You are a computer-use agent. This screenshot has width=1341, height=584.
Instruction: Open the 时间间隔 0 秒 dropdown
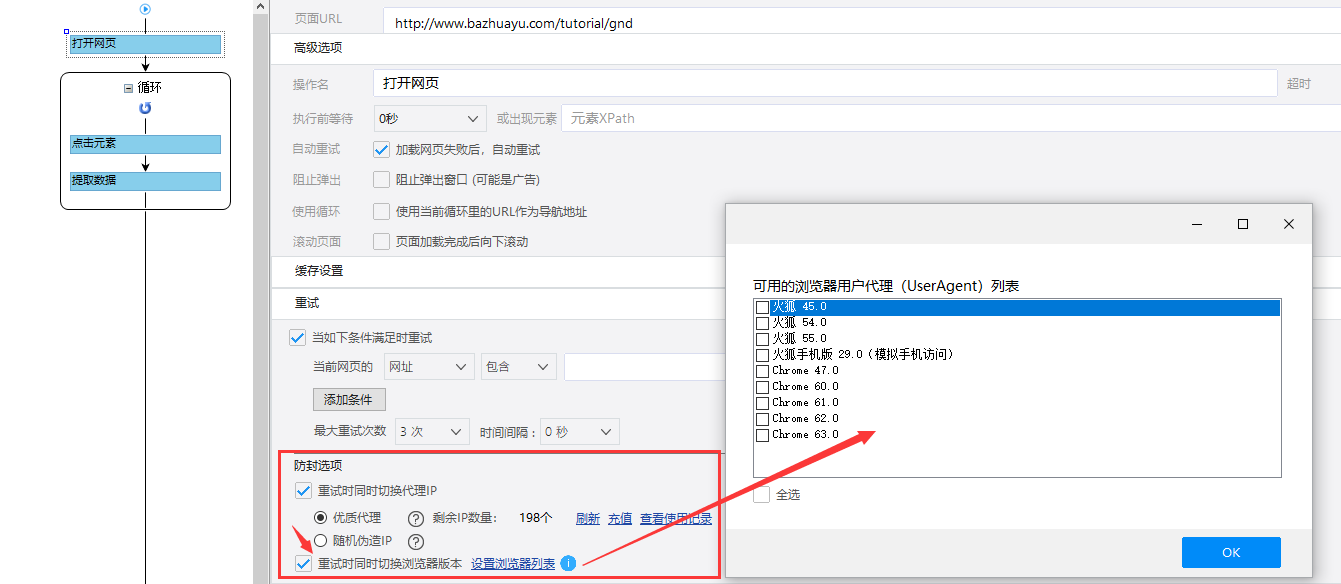pos(579,432)
